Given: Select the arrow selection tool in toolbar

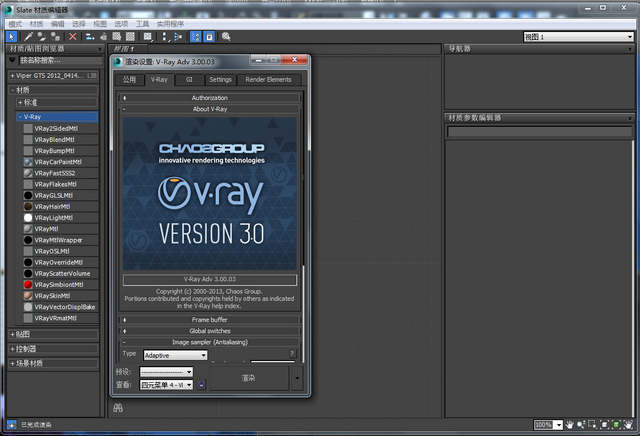Looking at the screenshot, I should [11, 37].
